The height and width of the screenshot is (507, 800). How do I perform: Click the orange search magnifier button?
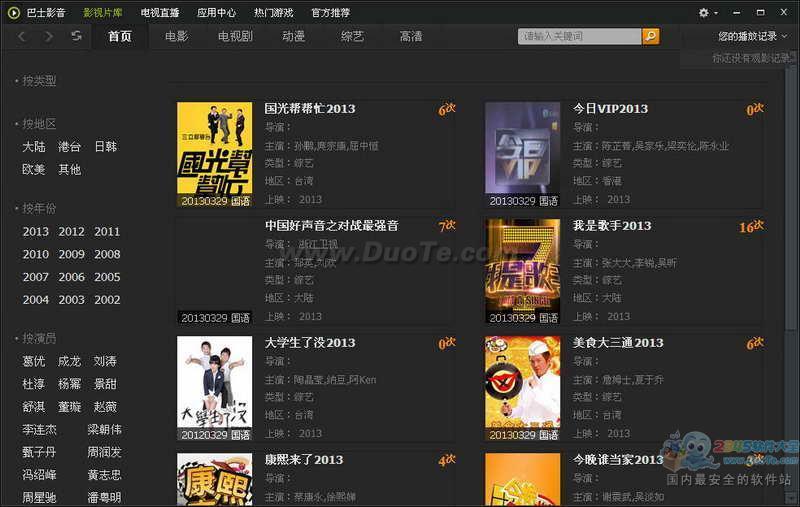pos(651,36)
